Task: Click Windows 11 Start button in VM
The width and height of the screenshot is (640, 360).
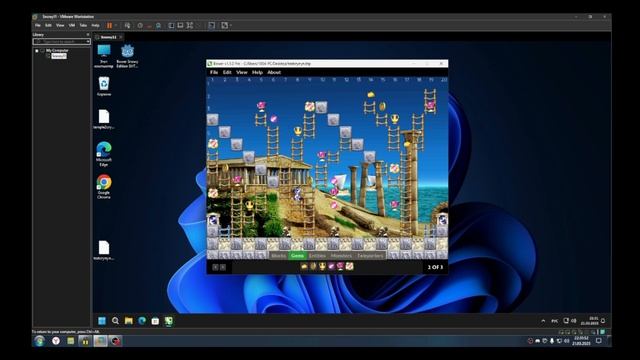Action: pos(102,321)
